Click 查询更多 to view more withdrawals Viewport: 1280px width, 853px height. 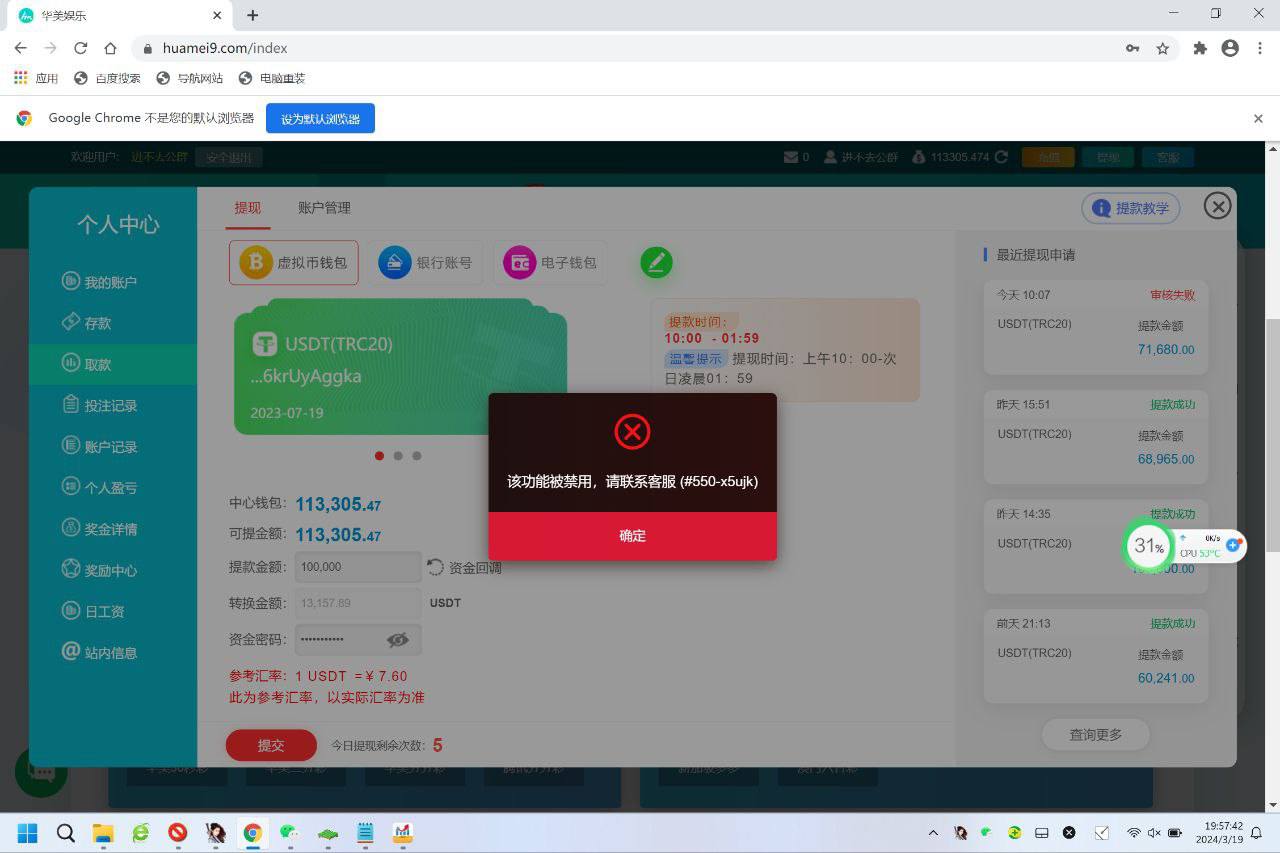(x=1095, y=735)
